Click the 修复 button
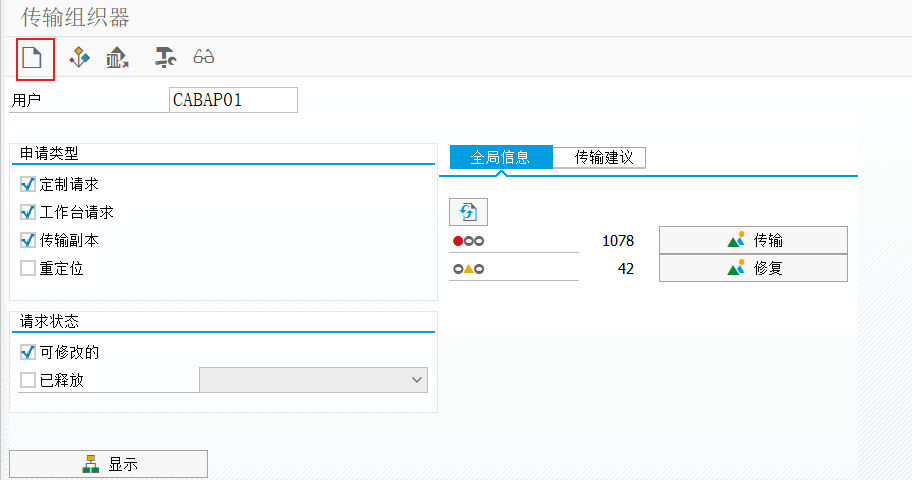The image size is (912, 480). click(753, 268)
